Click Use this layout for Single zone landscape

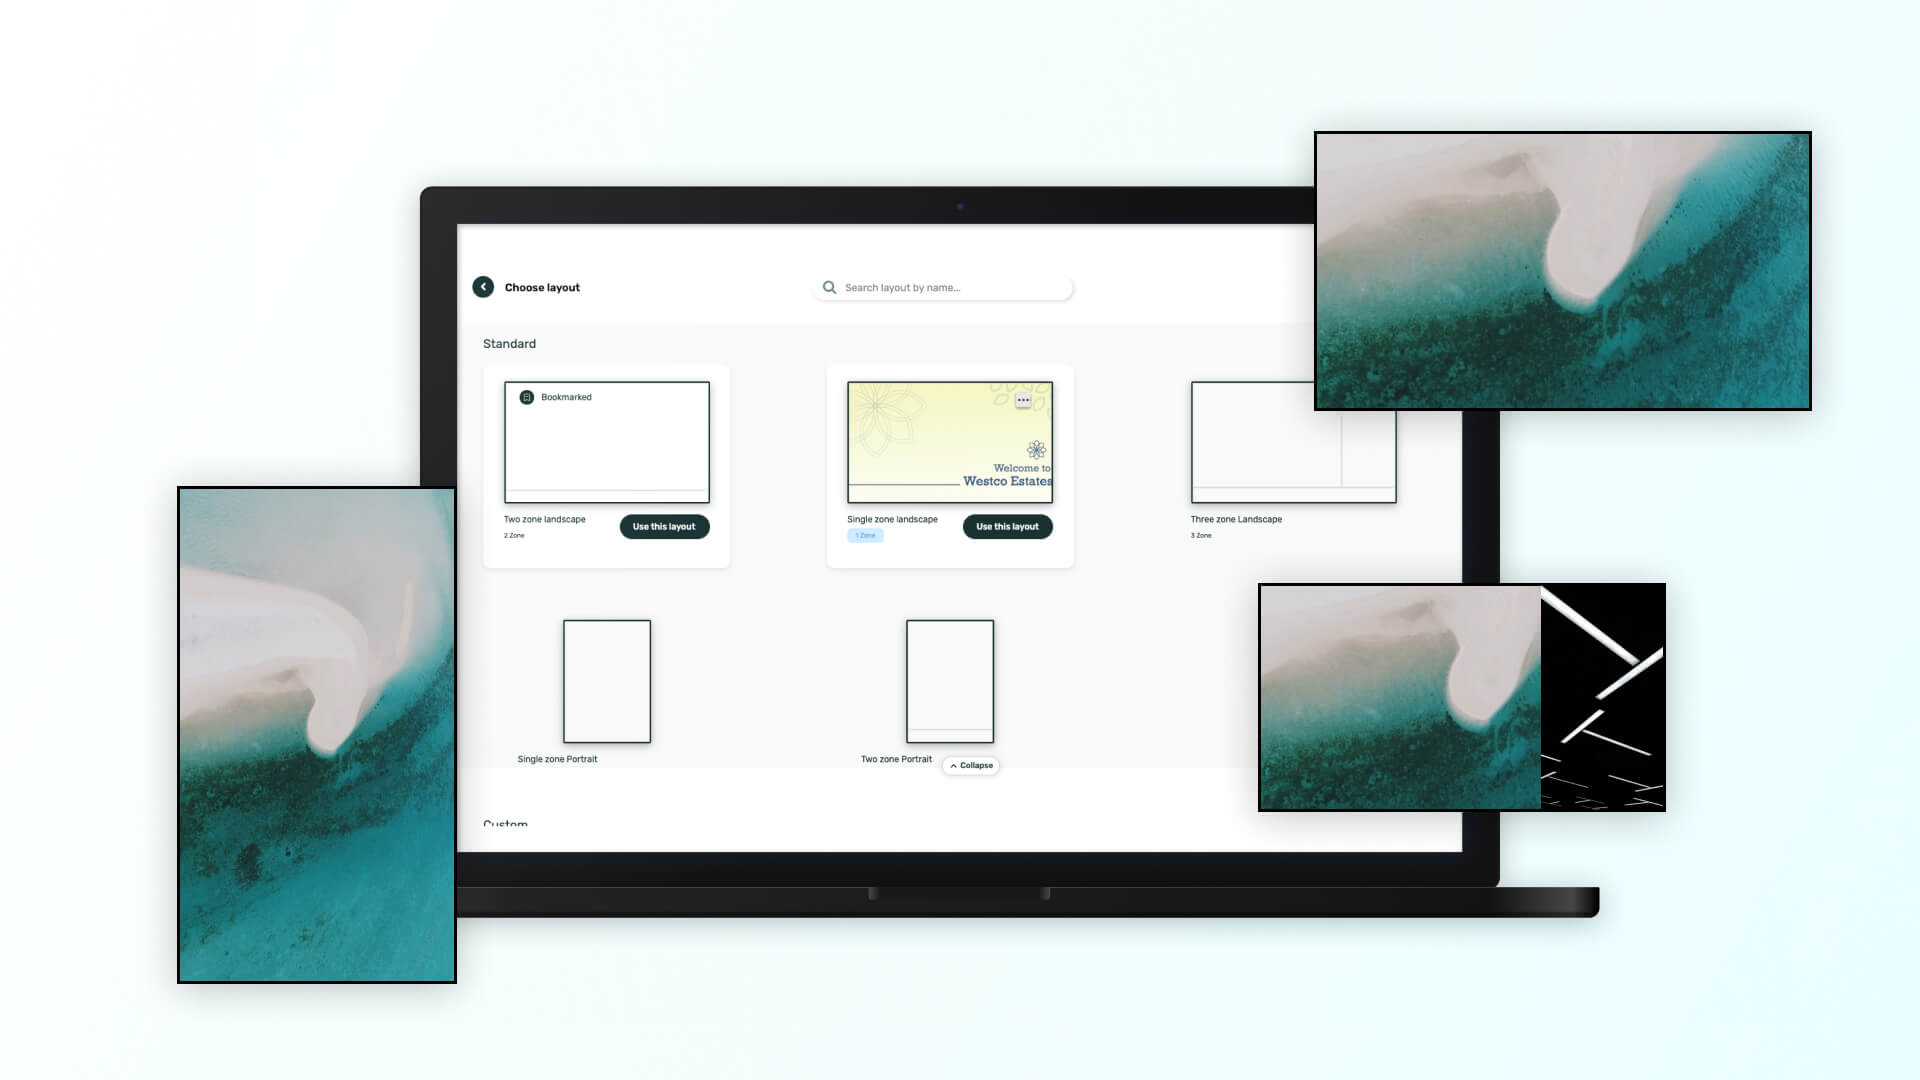[1007, 526]
